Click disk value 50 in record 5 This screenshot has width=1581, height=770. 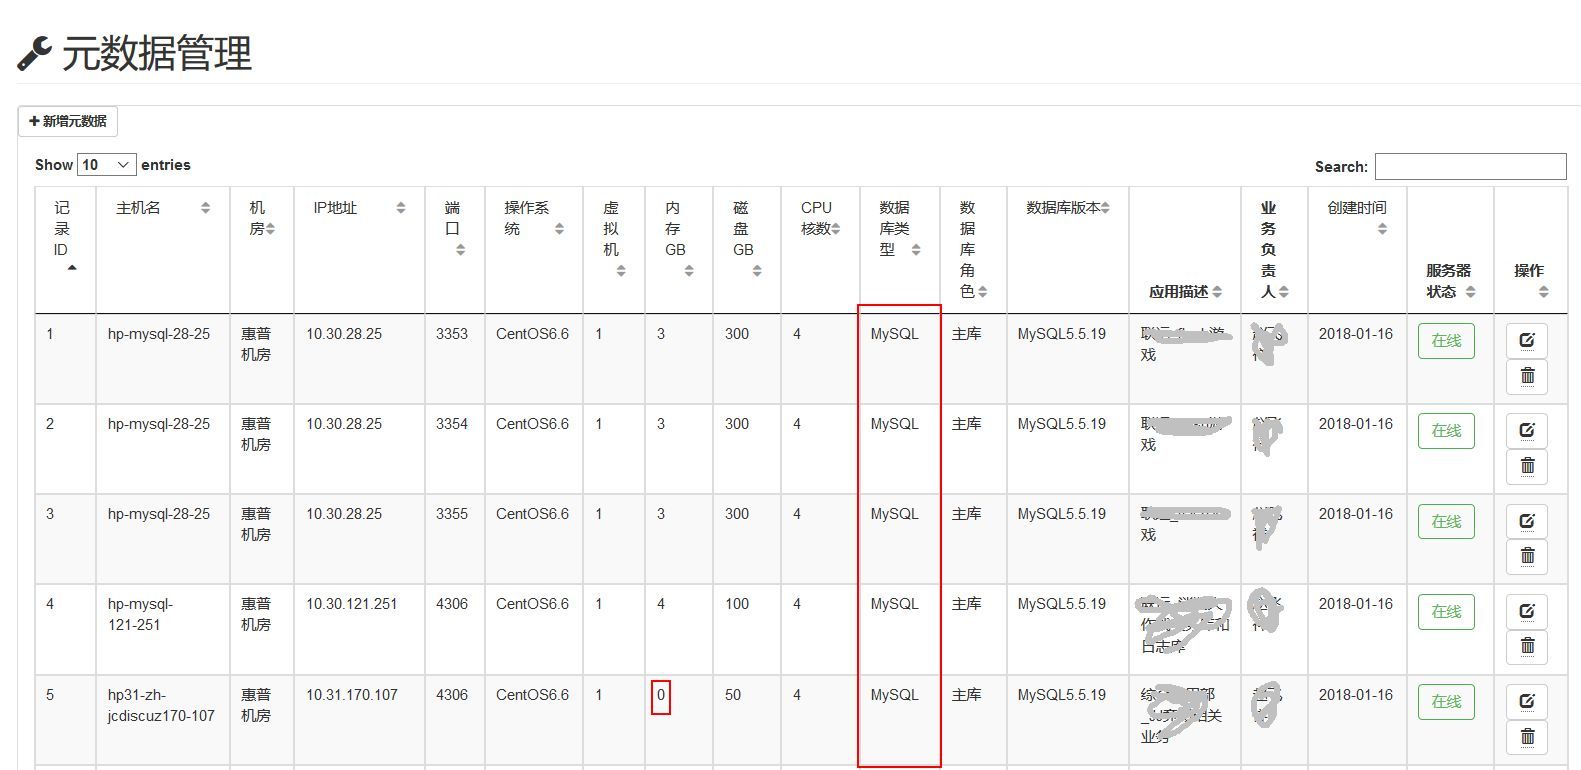tap(733, 694)
